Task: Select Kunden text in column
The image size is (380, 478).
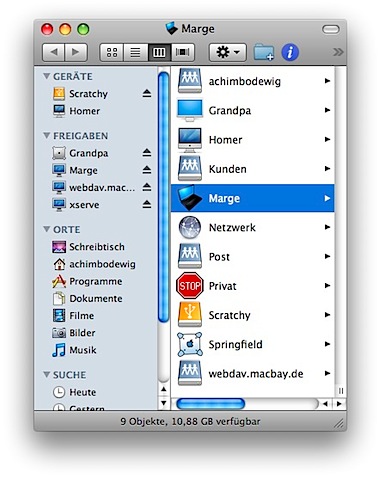Action: (228, 169)
